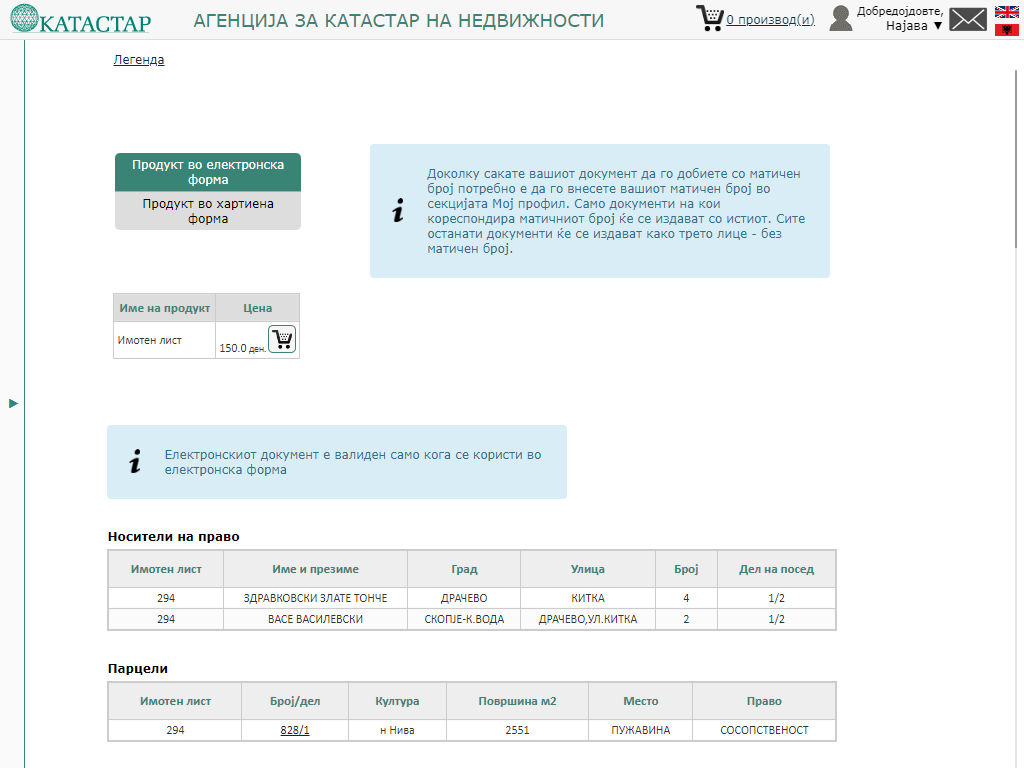
Task: Select the ВАСЕ ВАСИЛЕВСКИ owner row
Action: point(315,619)
